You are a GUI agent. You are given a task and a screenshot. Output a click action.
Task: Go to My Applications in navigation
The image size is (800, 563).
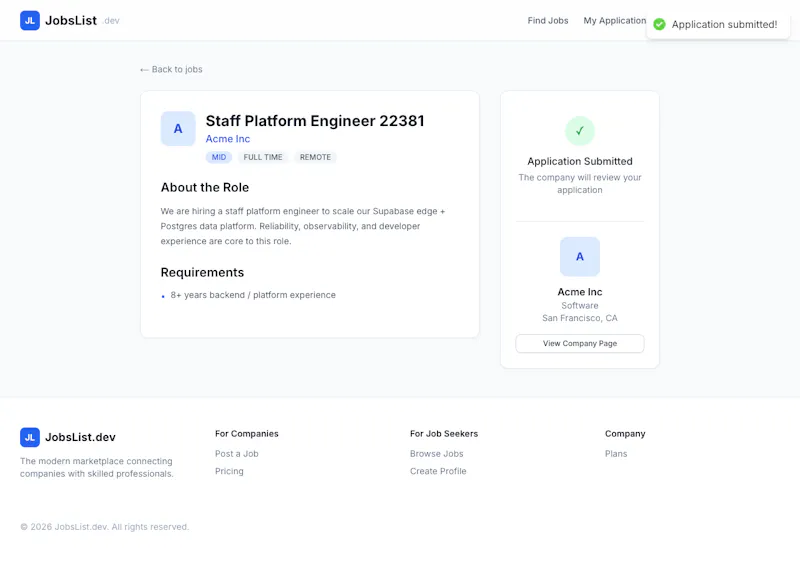[x=615, y=20]
